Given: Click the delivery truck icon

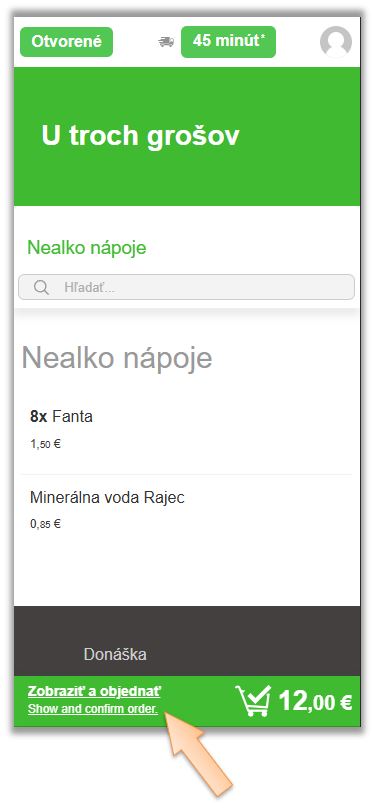Looking at the screenshot, I should point(166,42).
